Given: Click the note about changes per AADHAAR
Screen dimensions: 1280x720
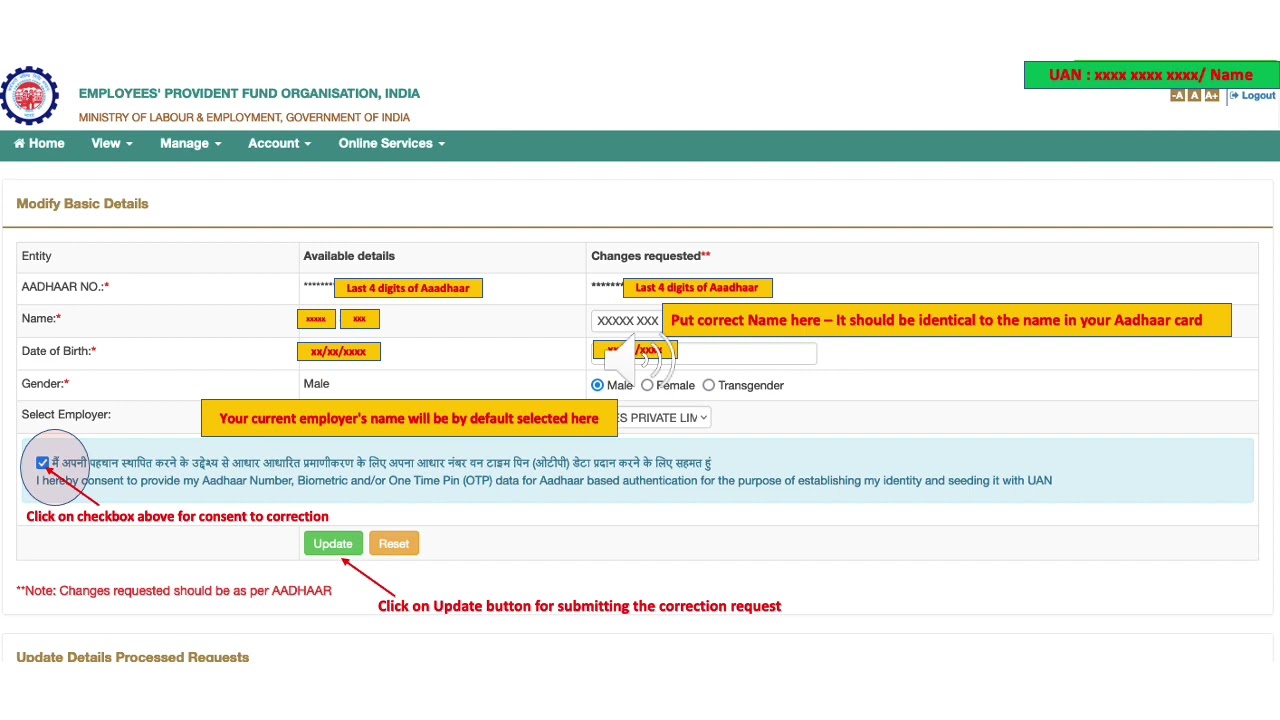Looking at the screenshot, I should pyautogui.click(x=174, y=591).
